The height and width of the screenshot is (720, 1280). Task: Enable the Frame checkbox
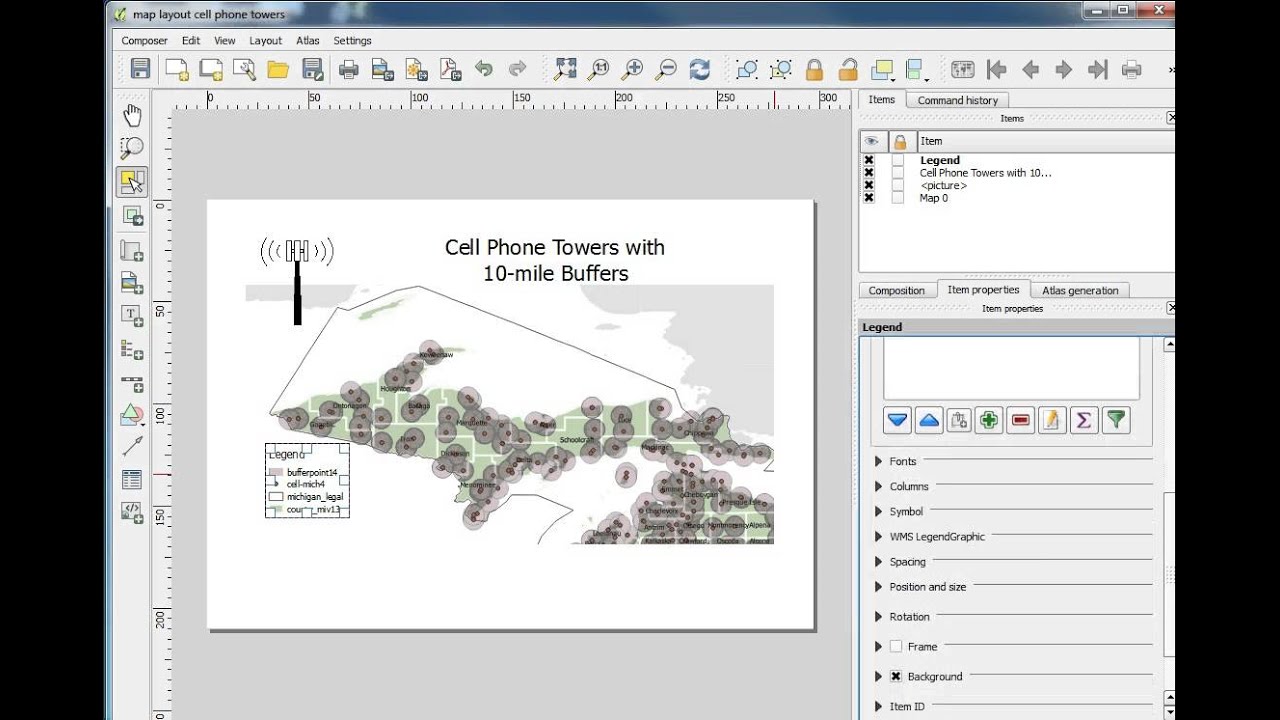pos(896,647)
